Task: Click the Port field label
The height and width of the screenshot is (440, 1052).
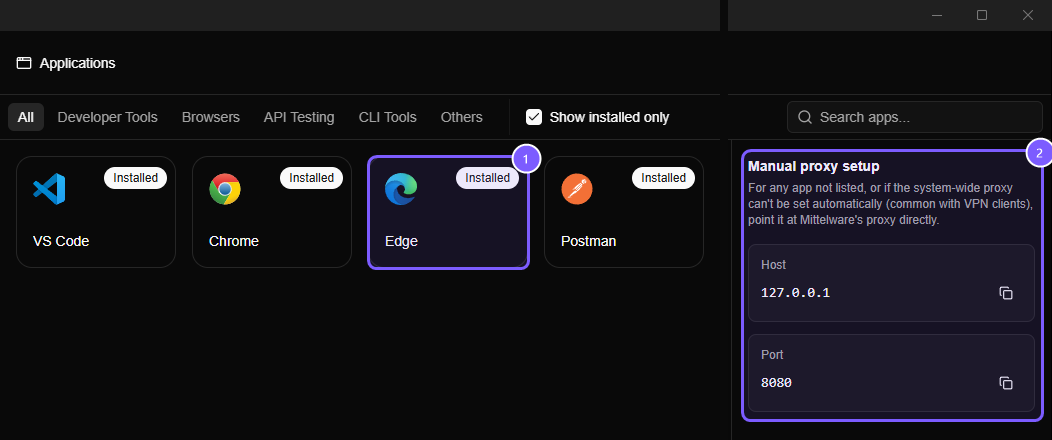Action: (772, 355)
